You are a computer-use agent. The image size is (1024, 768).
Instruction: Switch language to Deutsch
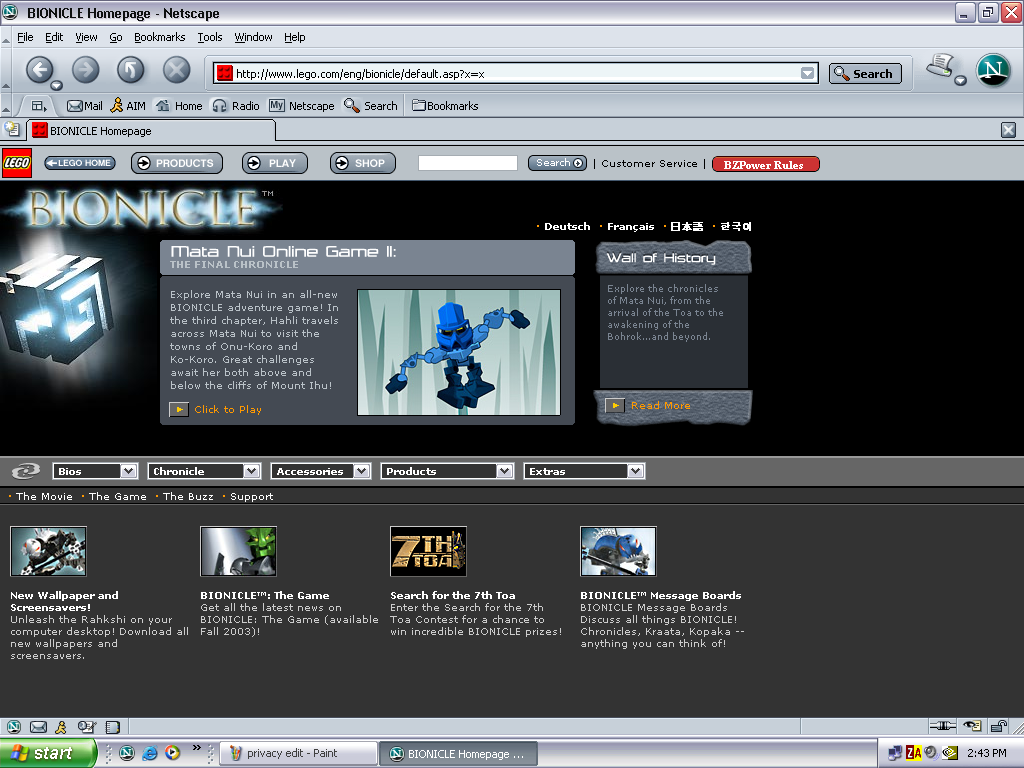point(567,227)
